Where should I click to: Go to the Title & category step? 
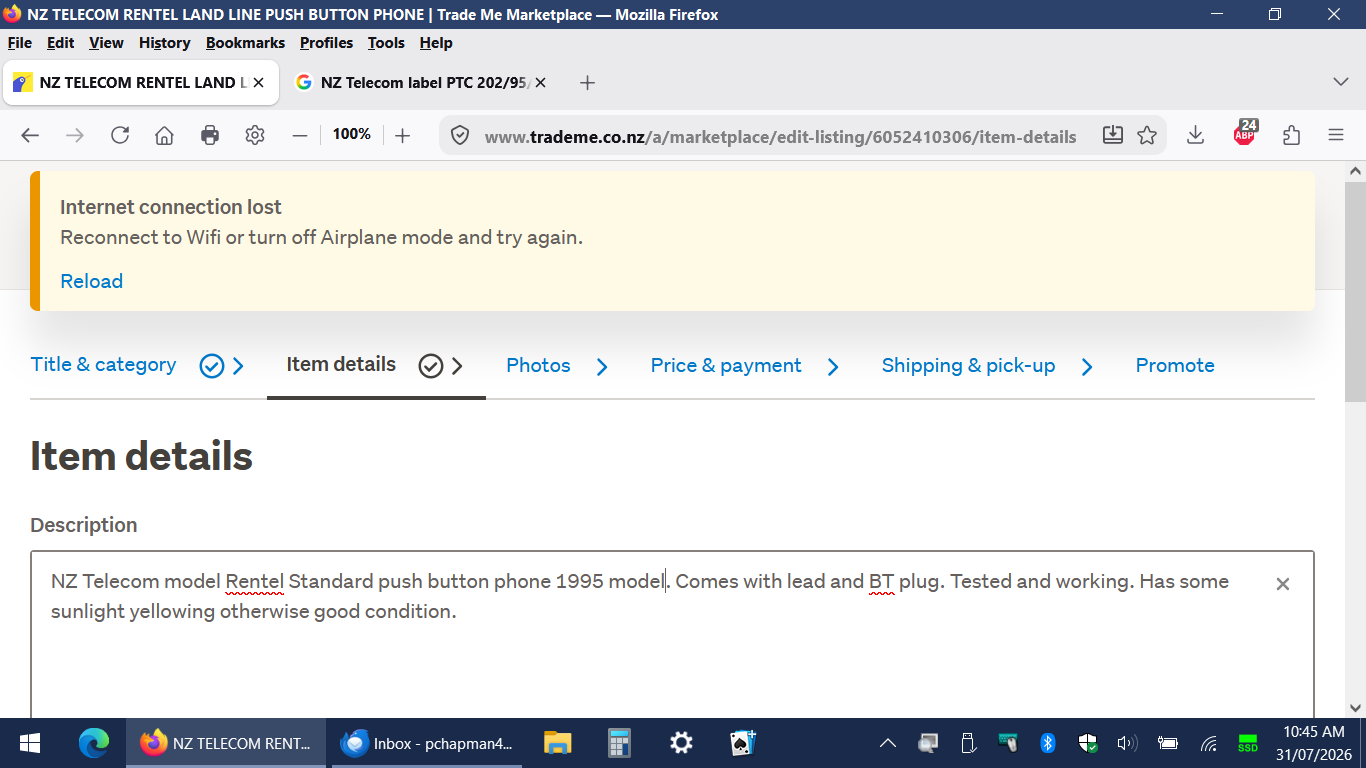[104, 365]
